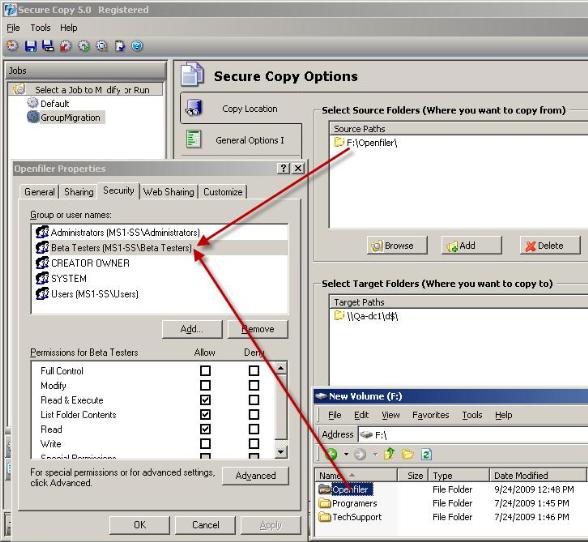This screenshot has width=588, height=542.
Task: Click the red gear toolbar icon
Action: (x=66, y=46)
